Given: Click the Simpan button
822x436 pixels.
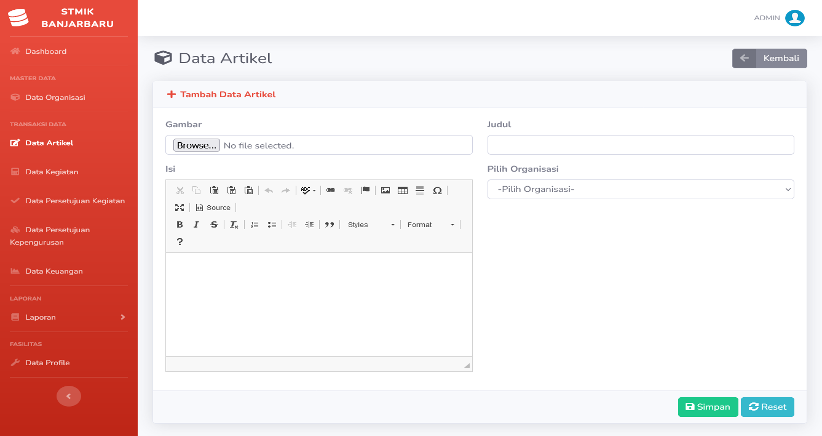Looking at the screenshot, I should (708, 407).
